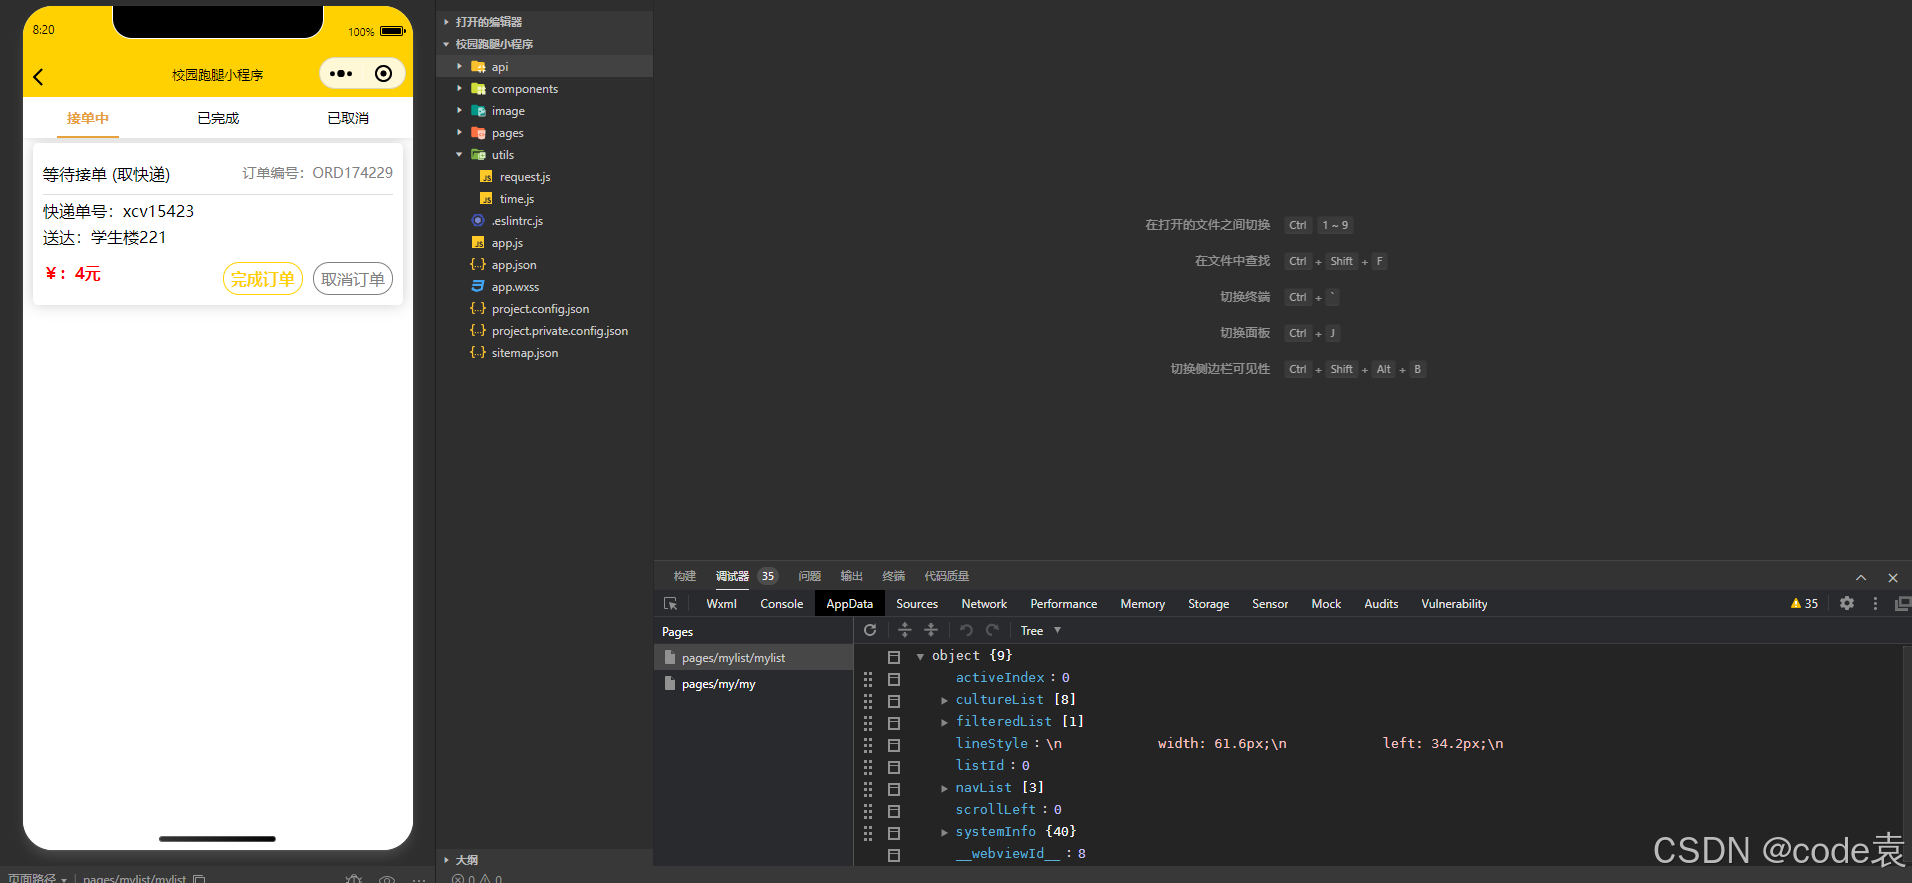Screen dimensions: 1912x883
Task: Click the dock/undock debugger panel icon
Action: point(1902,603)
